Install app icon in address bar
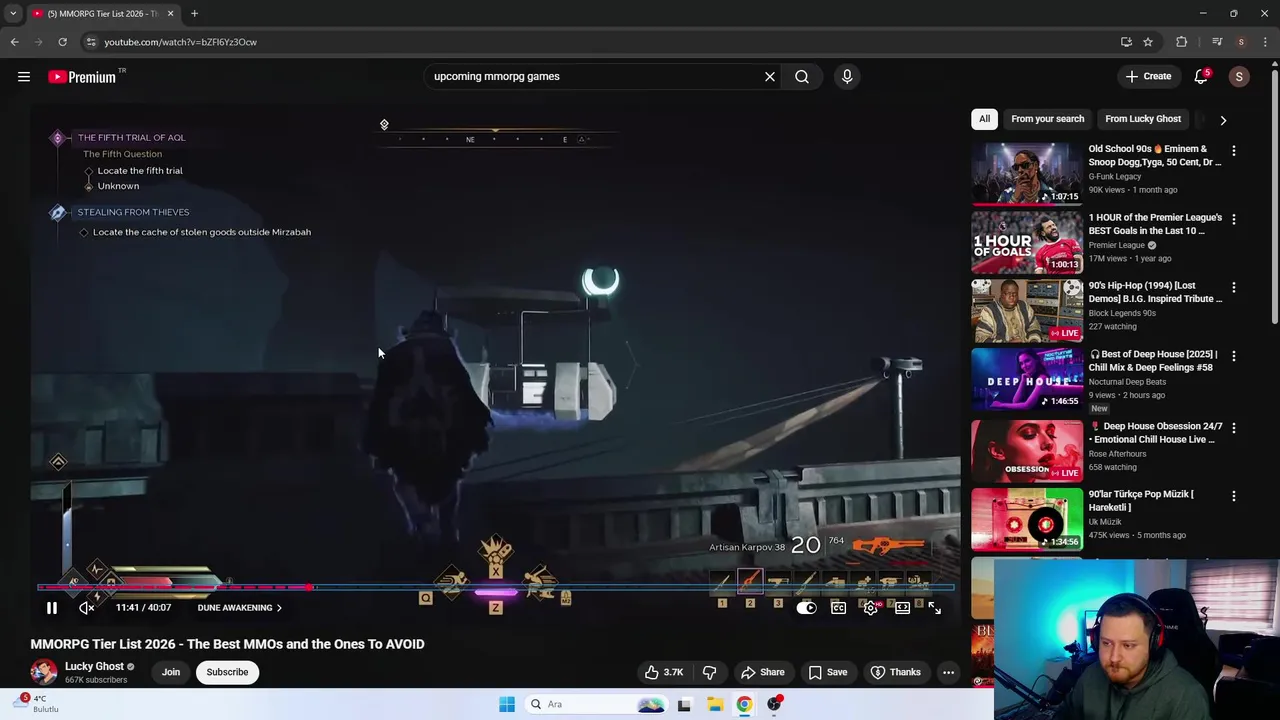 pyautogui.click(x=1126, y=42)
